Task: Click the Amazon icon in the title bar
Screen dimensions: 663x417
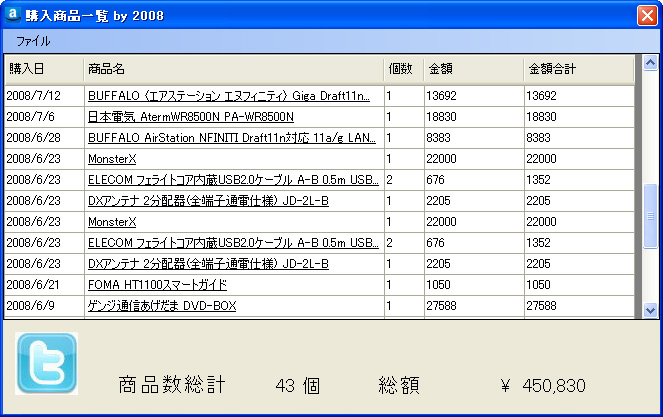Action: 13,14
